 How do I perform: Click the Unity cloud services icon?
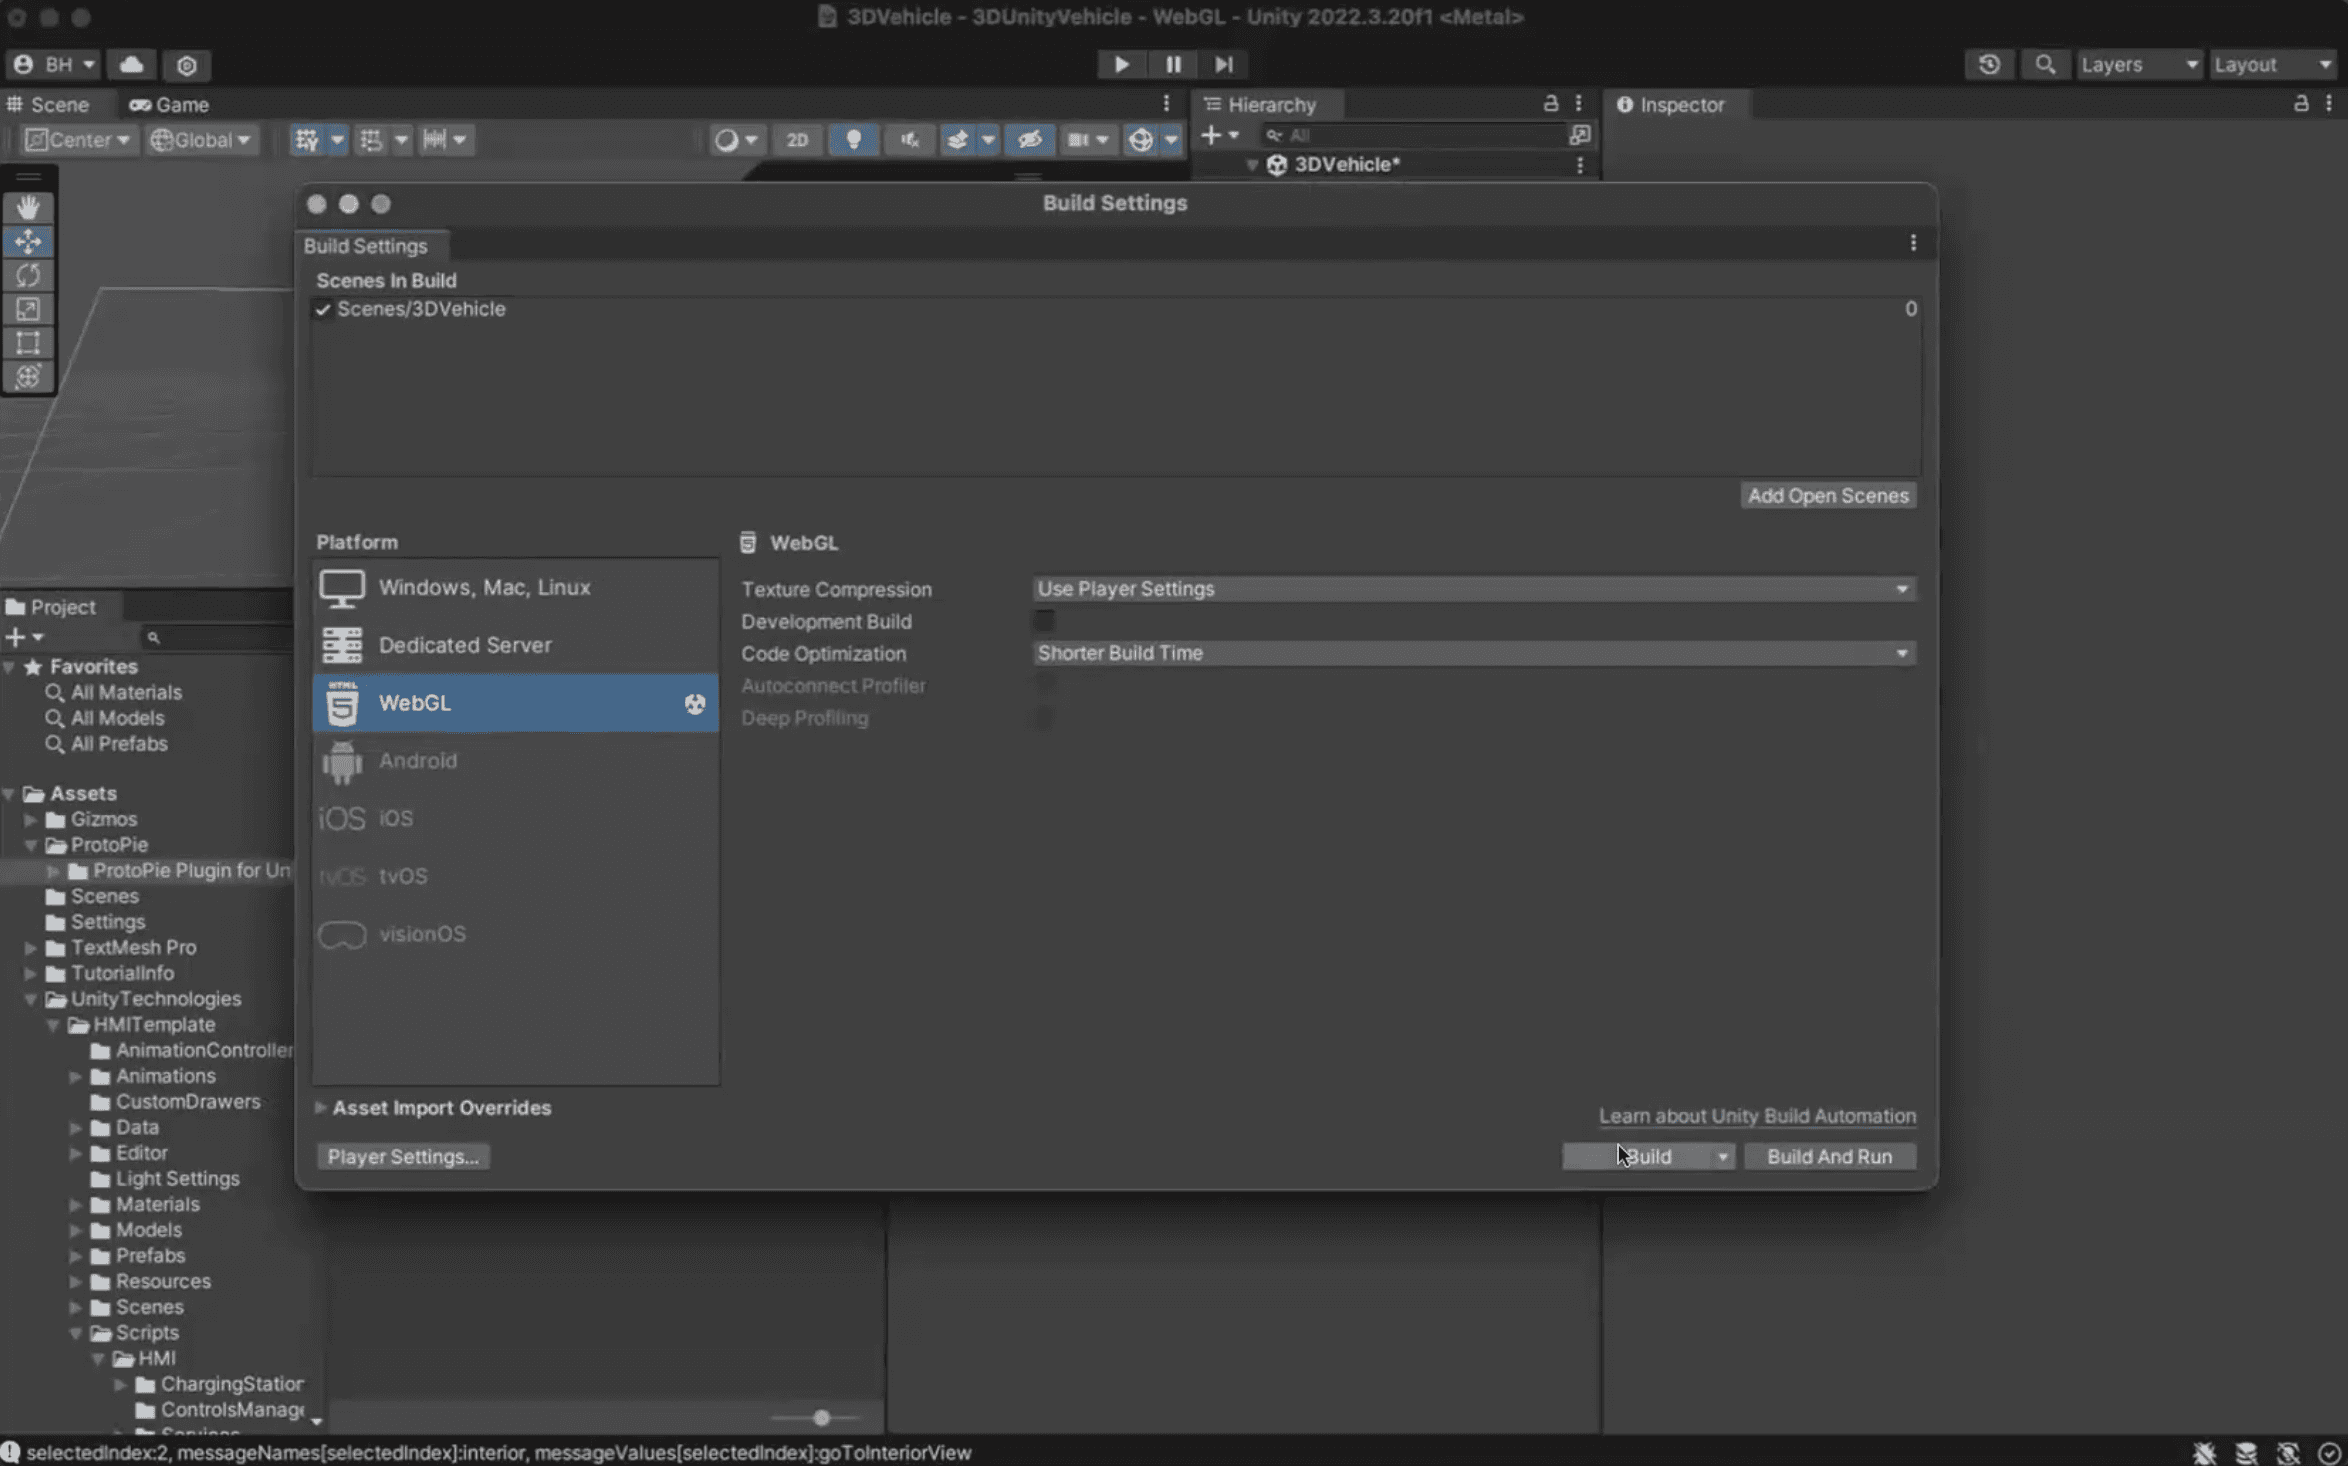[x=131, y=64]
